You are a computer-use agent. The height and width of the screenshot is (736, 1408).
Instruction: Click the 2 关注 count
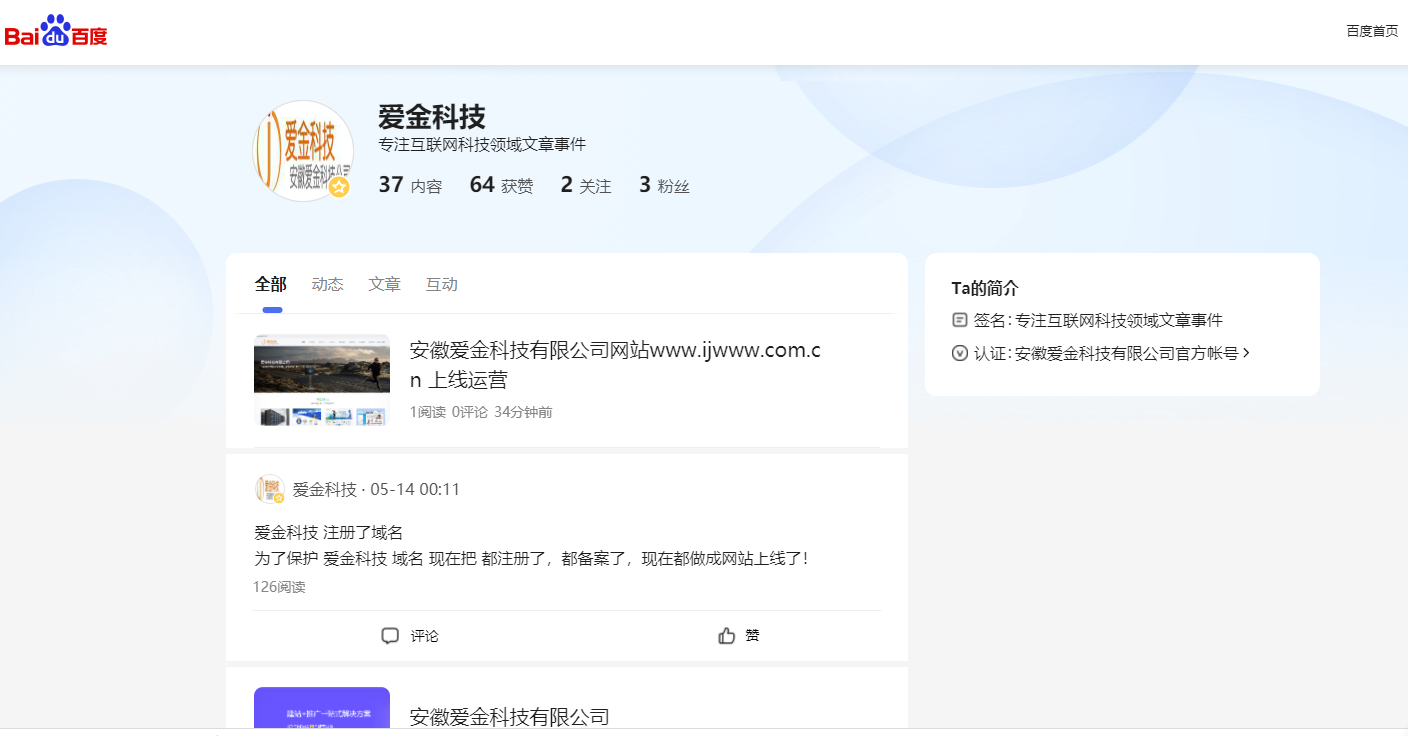coord(586,185)
